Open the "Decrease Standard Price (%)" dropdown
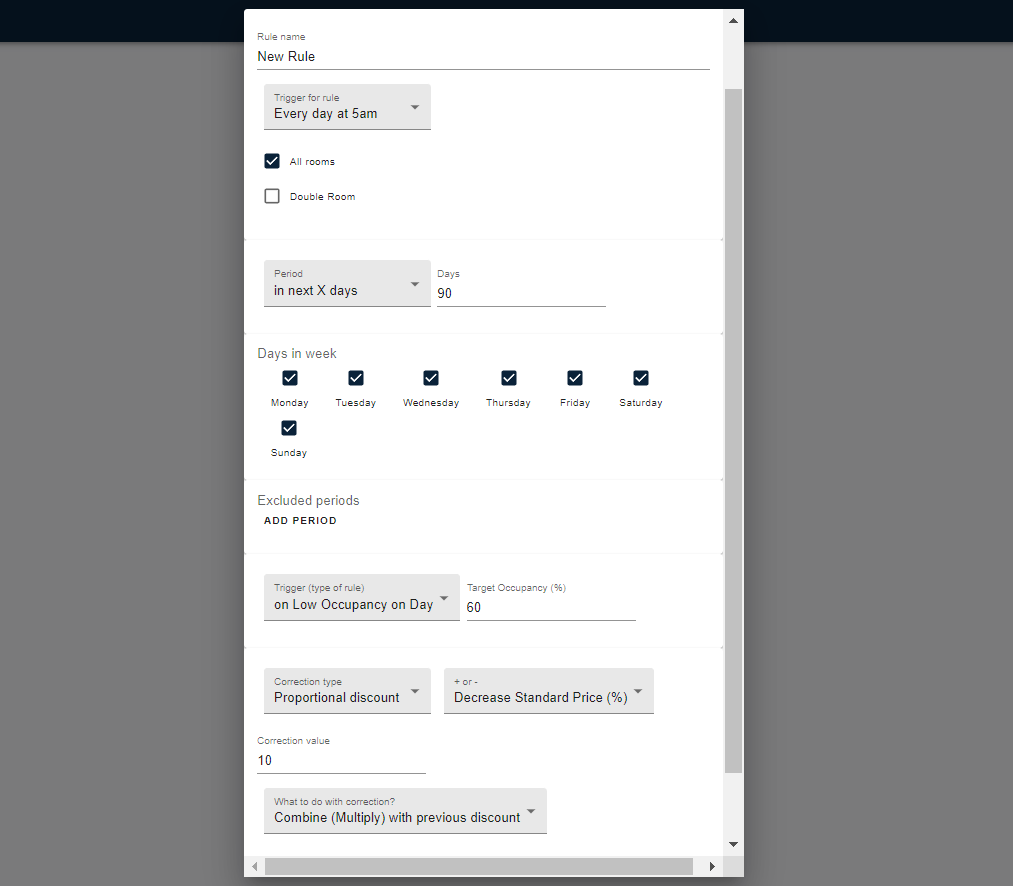Viewport: 1013px width, 886px height. pyautogui.click(x=548, y=691)
